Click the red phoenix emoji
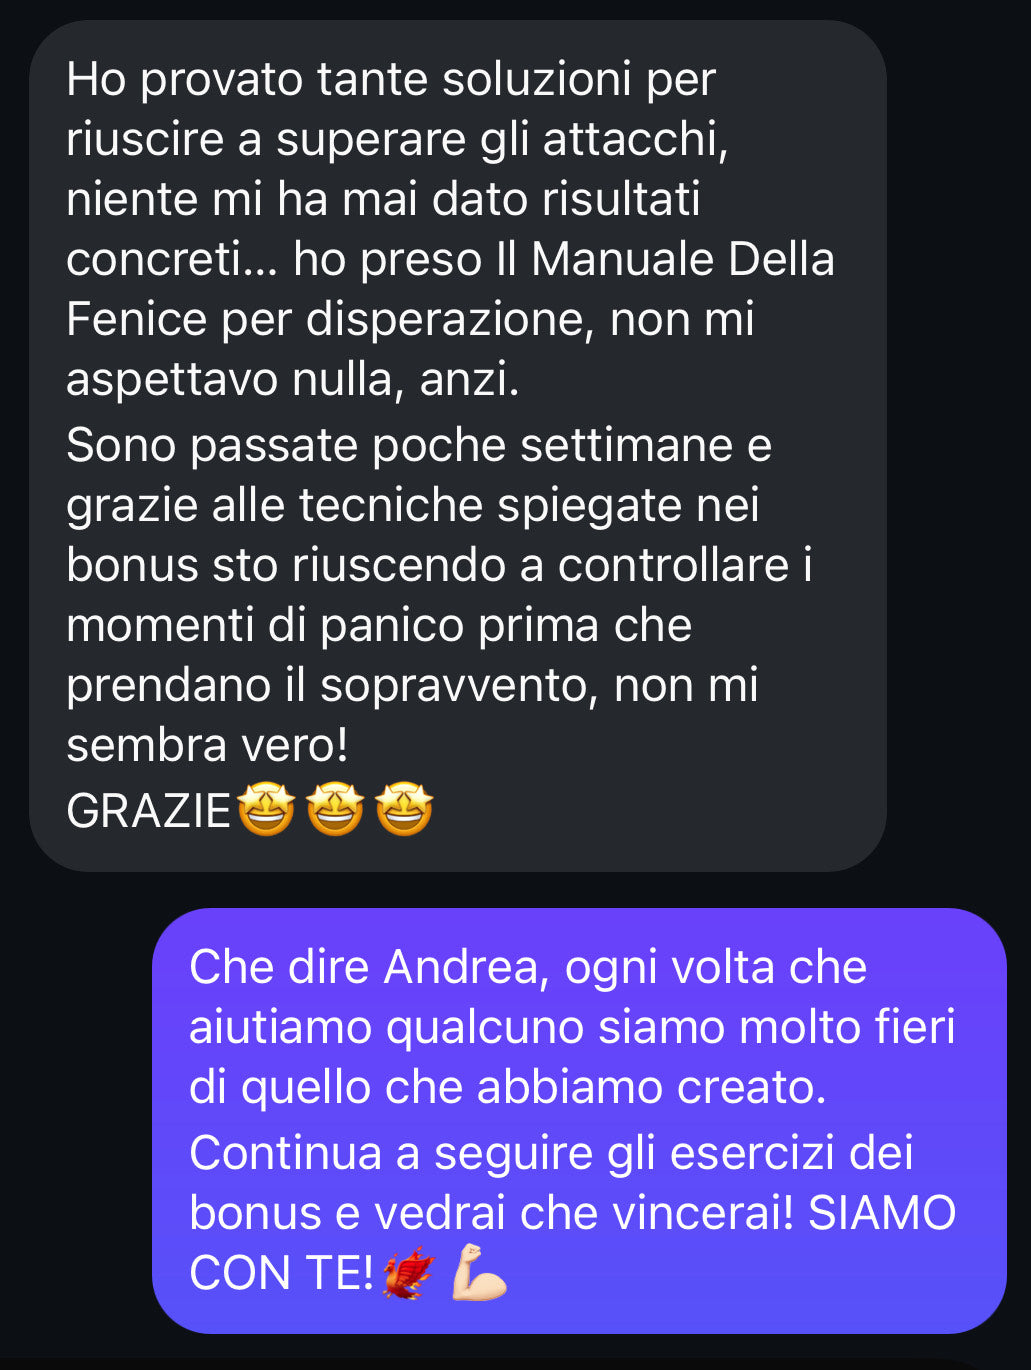Viewport: 1031px width, 1370px height. click(409, 1272)
